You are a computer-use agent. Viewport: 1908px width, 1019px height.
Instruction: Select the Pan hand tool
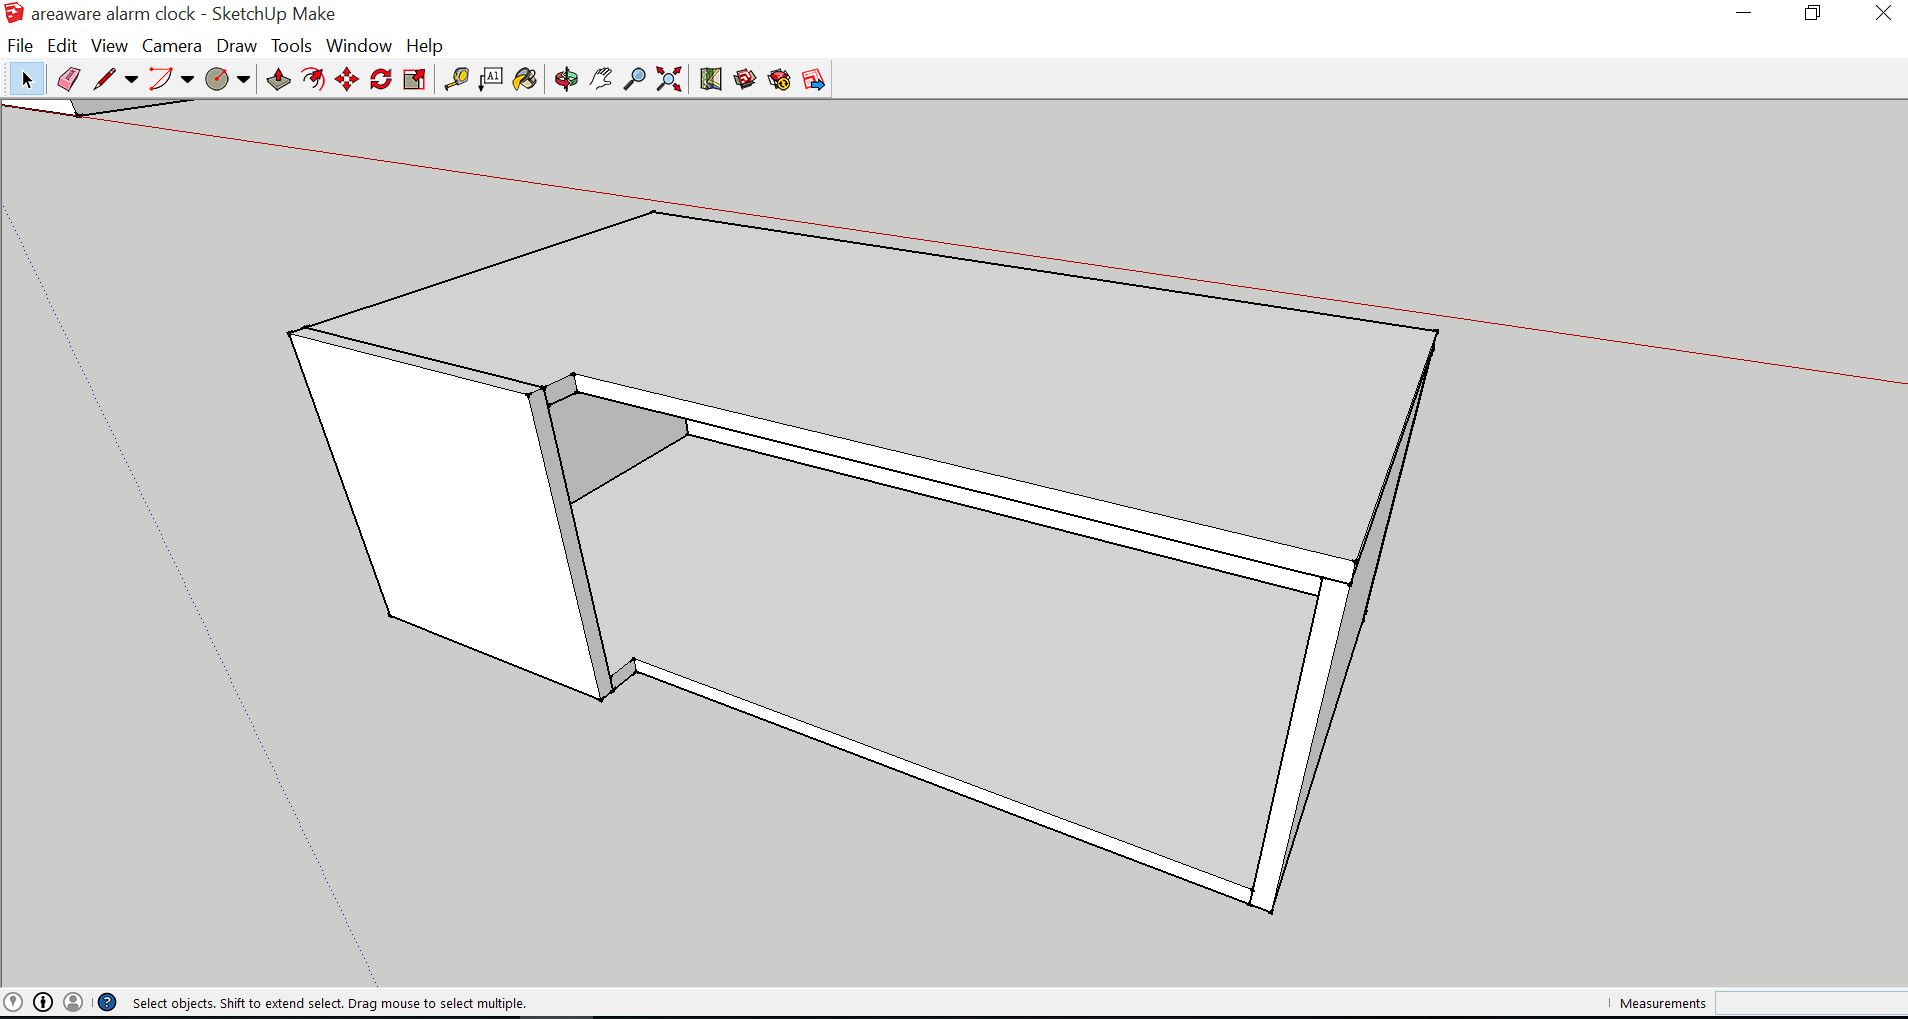(601, 79)
